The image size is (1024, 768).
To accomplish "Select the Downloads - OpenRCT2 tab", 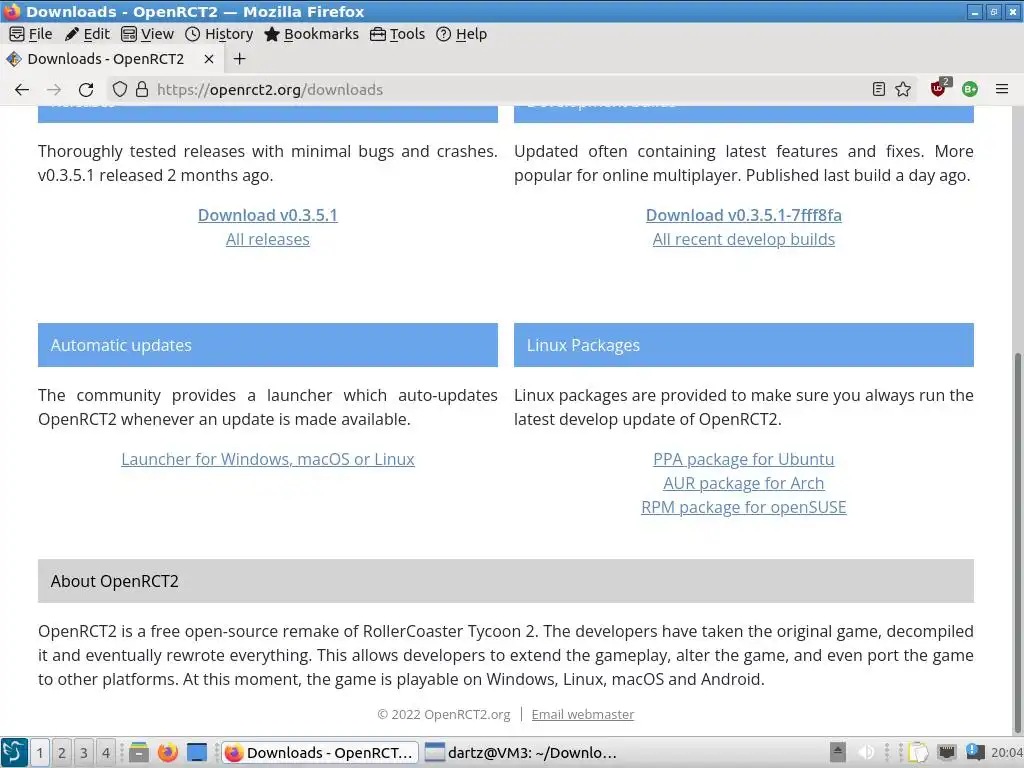I will coord(112,59).
